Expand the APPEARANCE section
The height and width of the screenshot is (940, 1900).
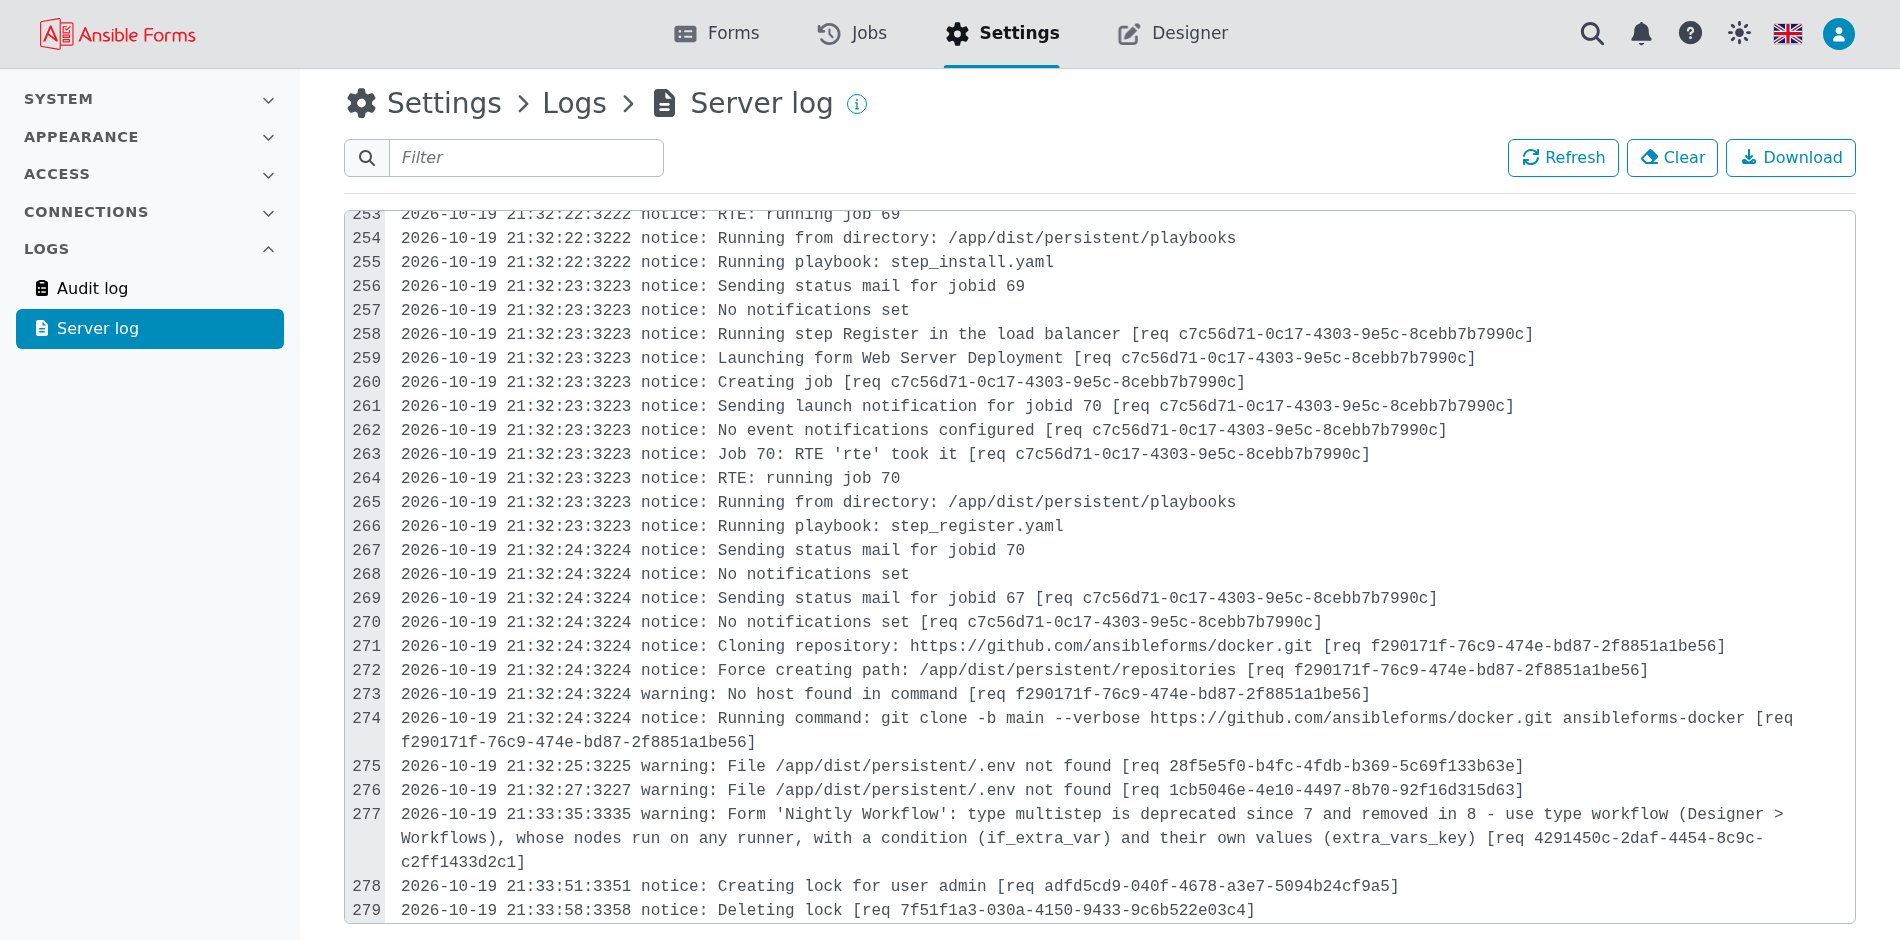click(150, 137)
